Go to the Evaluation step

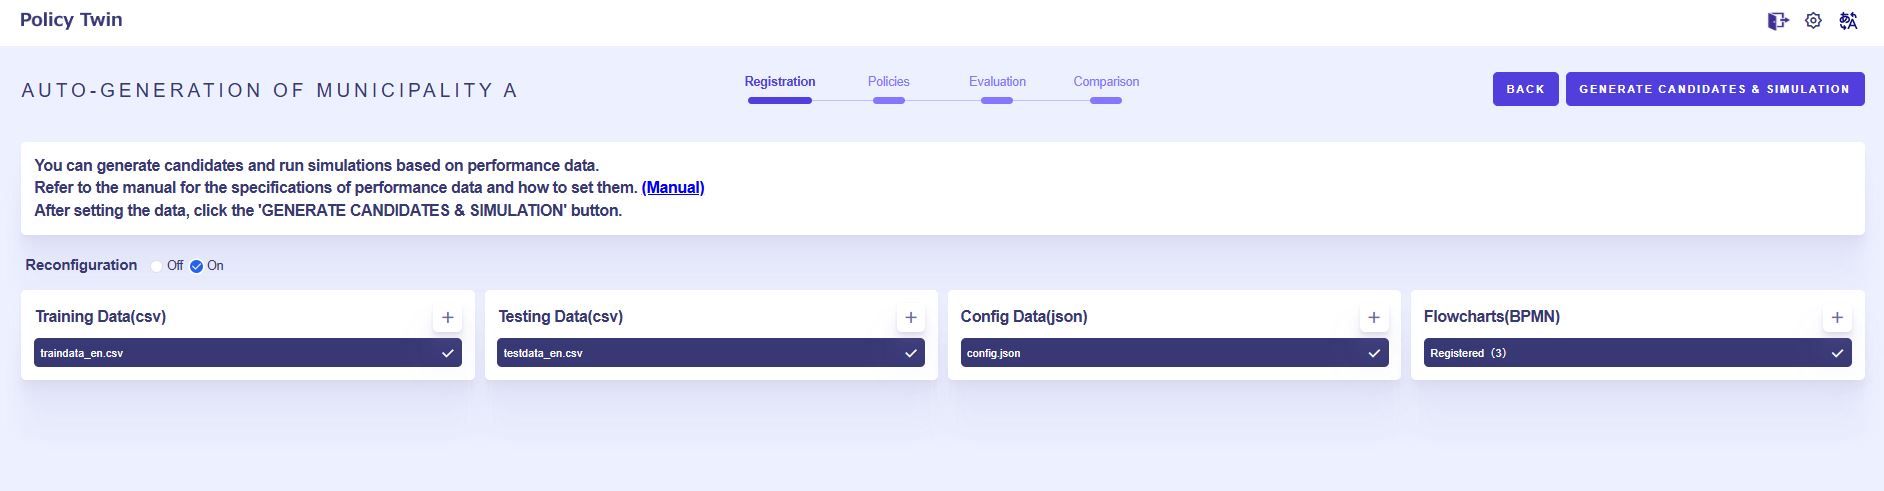997,82
